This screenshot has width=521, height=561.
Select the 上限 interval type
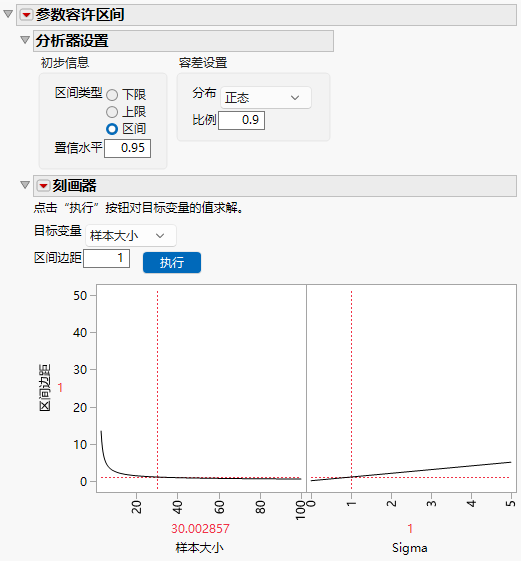(112, 112)
